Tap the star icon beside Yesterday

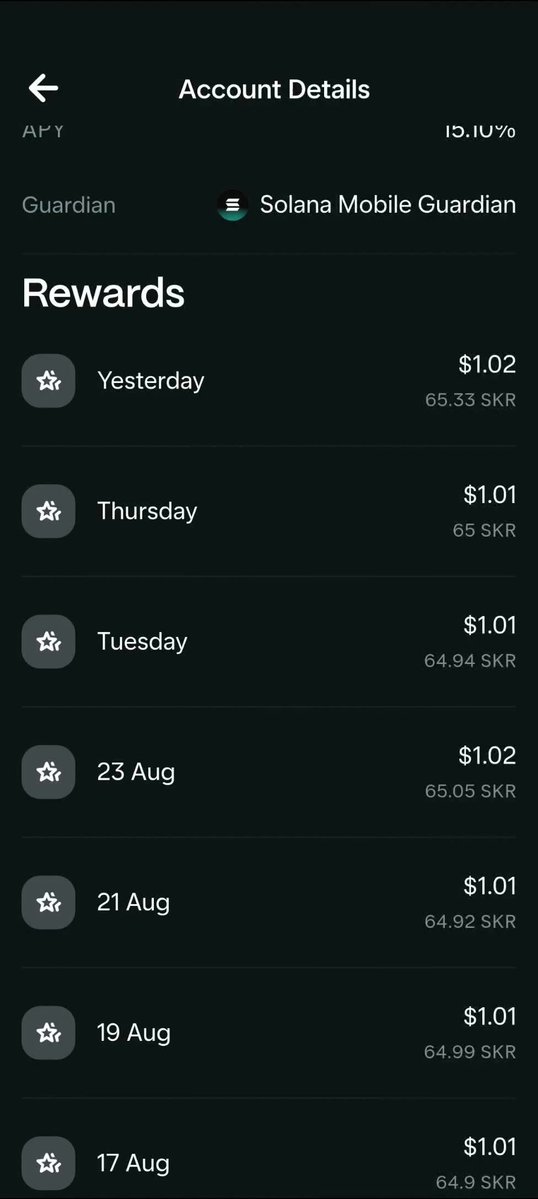click(48, 381)
